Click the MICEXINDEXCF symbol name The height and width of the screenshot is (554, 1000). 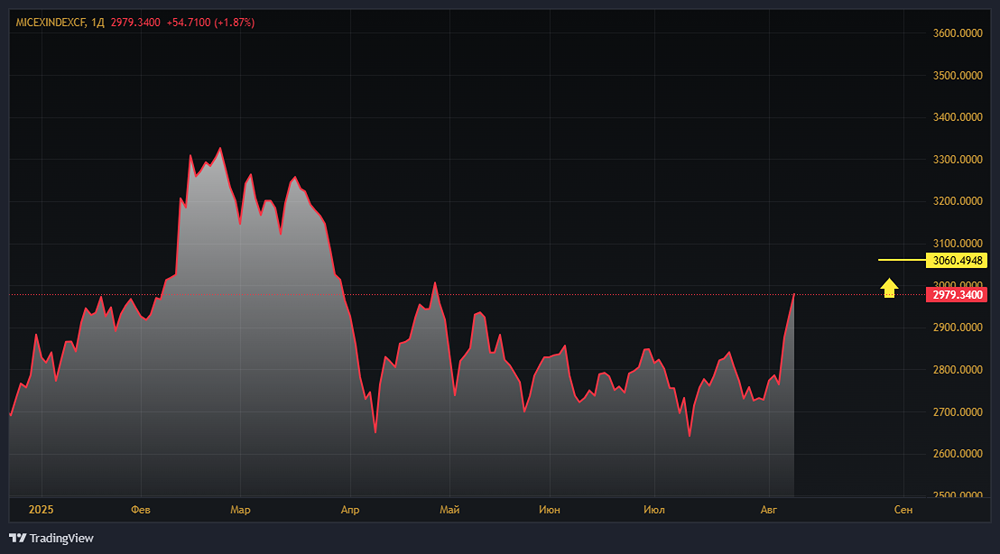point(50,22)
